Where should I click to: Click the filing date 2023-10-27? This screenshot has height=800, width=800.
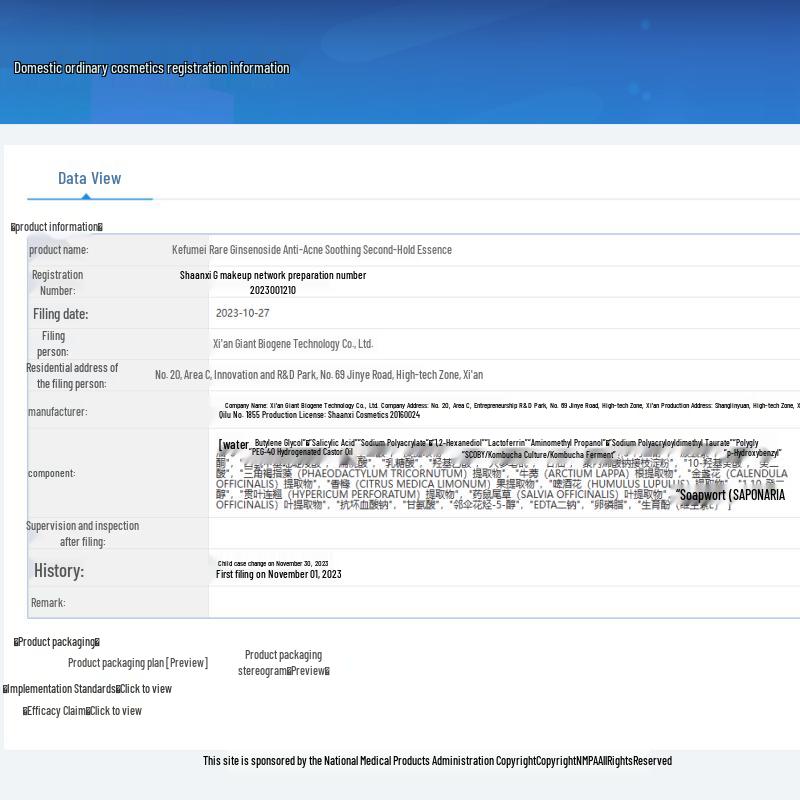click(x=243, y=313)
